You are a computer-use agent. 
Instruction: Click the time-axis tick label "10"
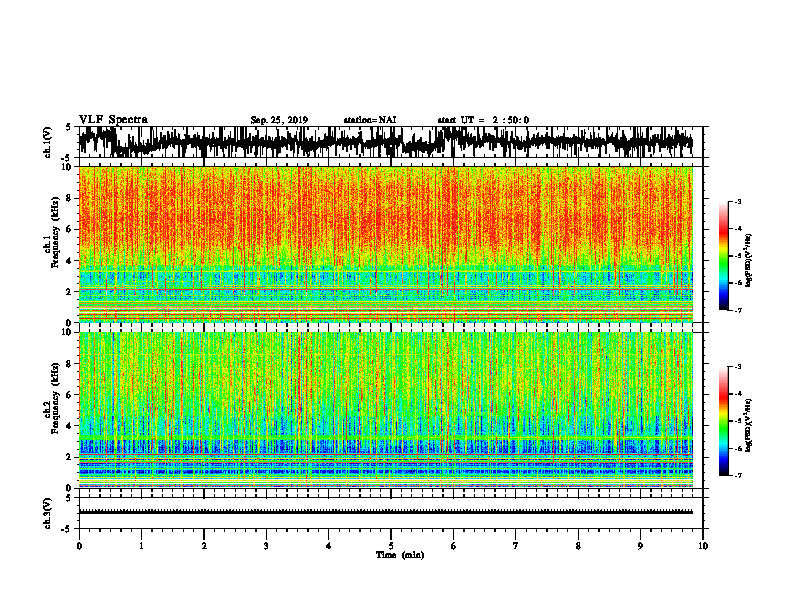703,546
